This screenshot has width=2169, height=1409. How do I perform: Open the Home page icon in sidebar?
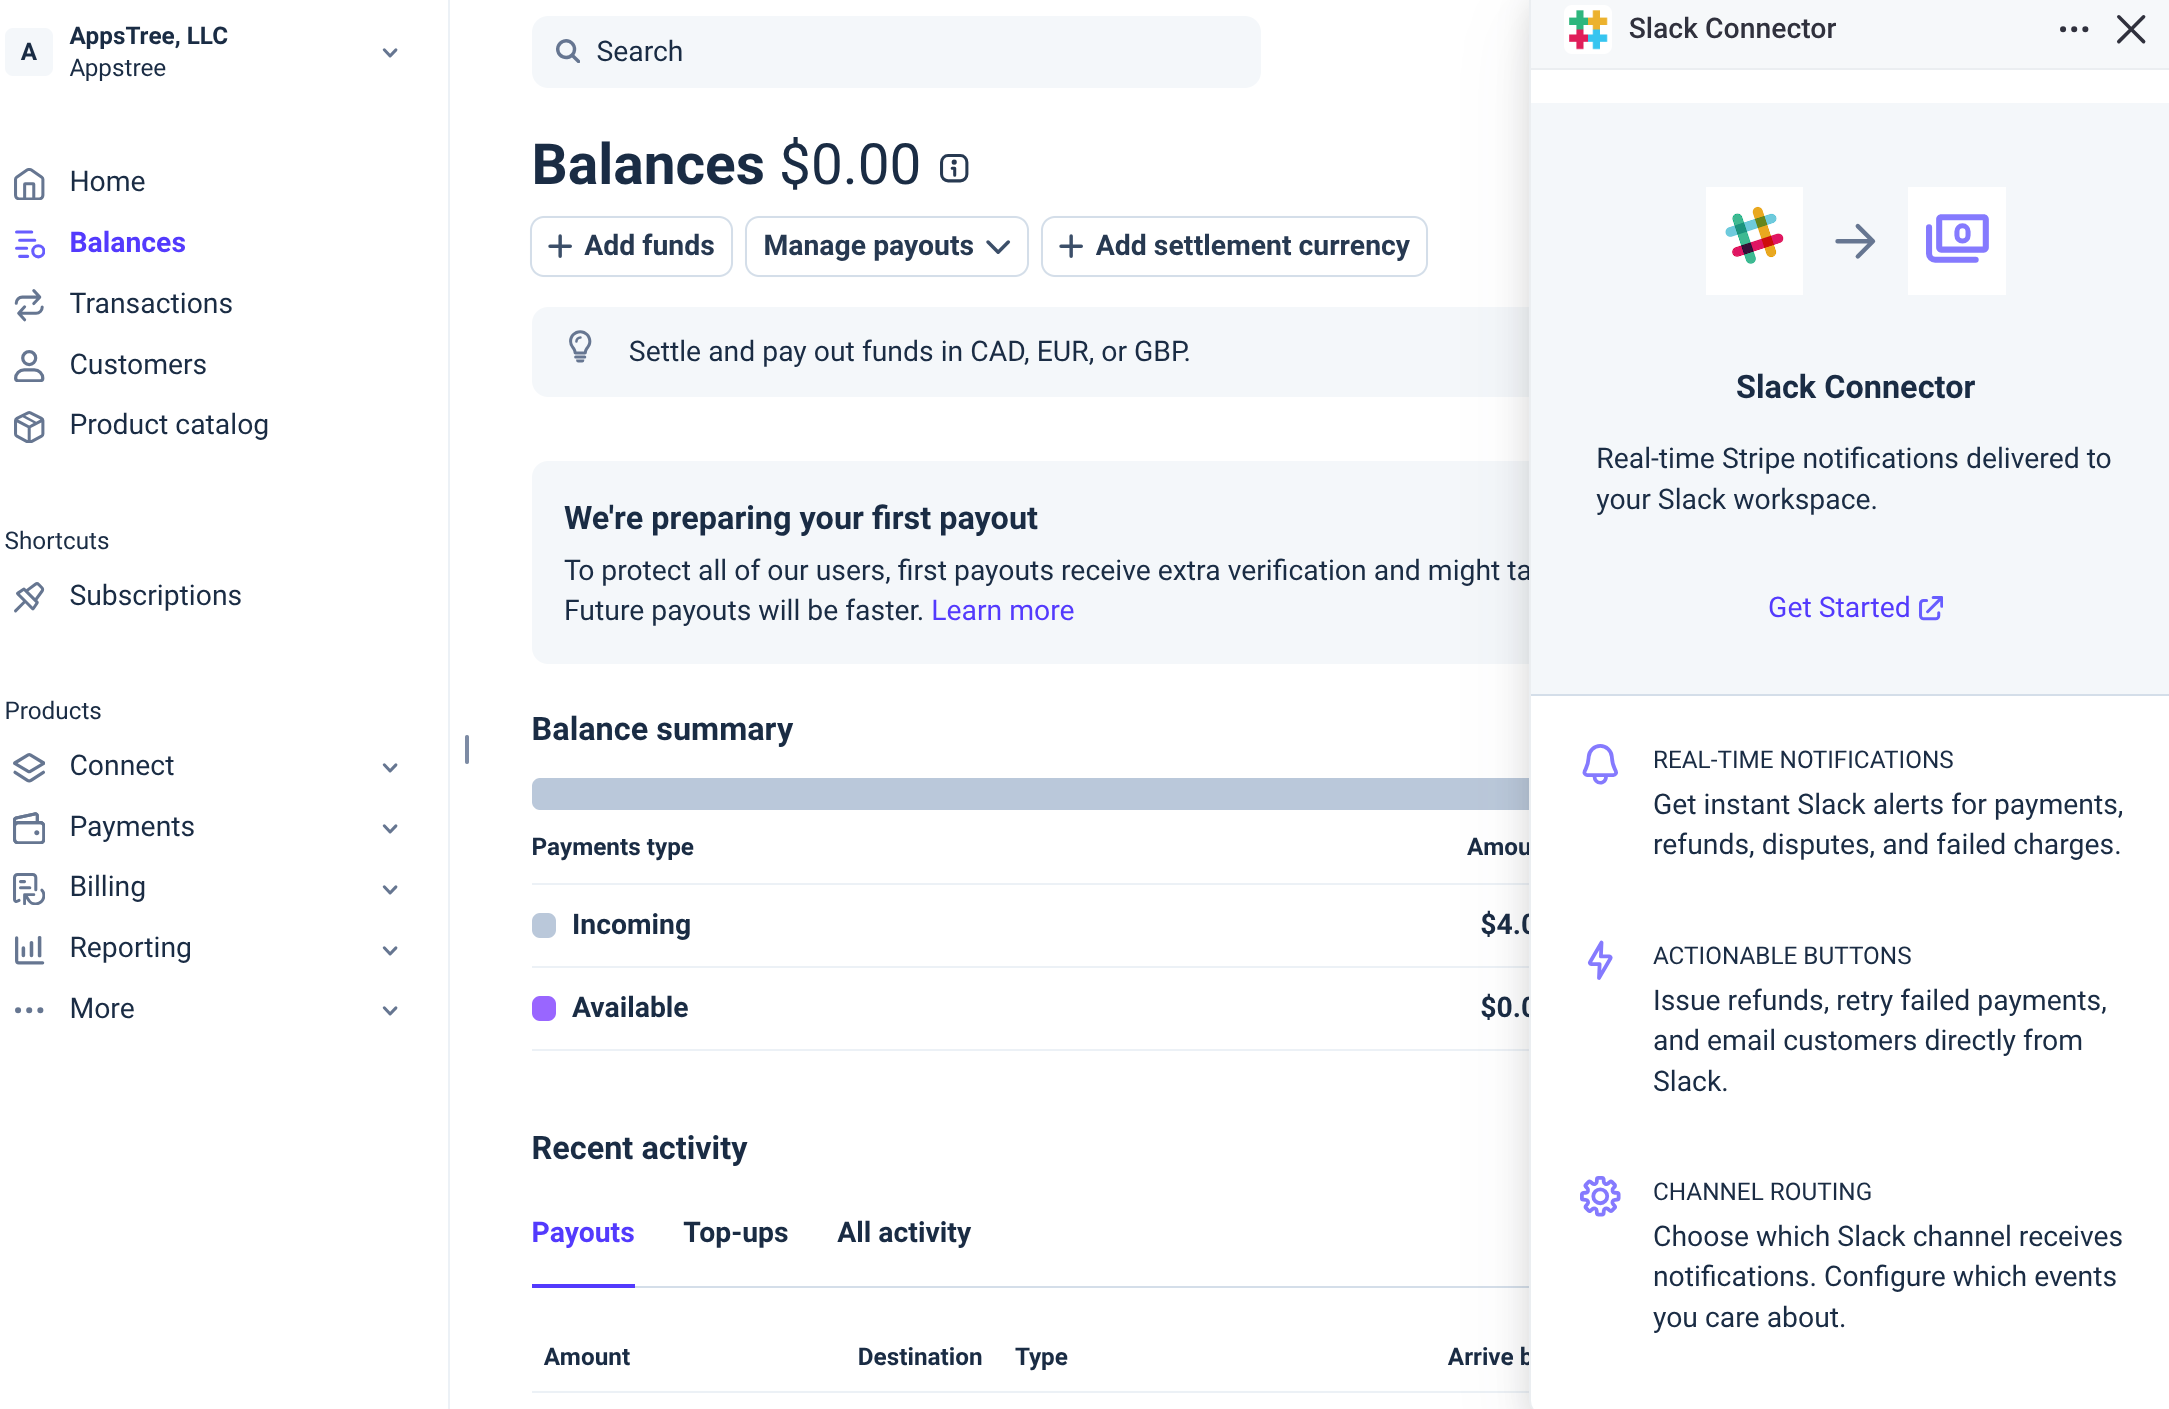(x=29, y=183)
